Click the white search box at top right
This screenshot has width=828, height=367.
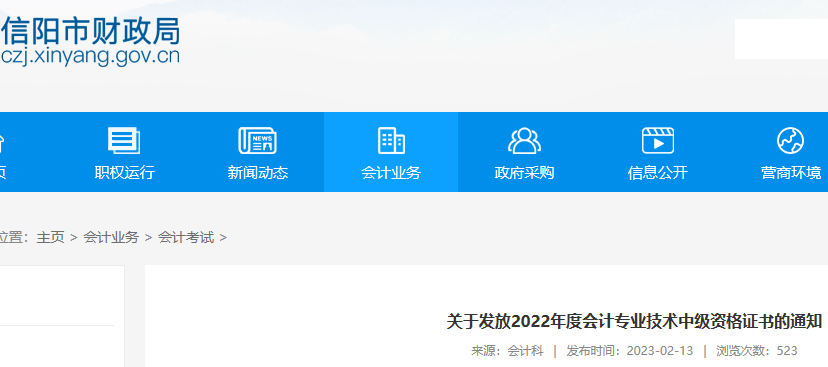pos(781,39)
